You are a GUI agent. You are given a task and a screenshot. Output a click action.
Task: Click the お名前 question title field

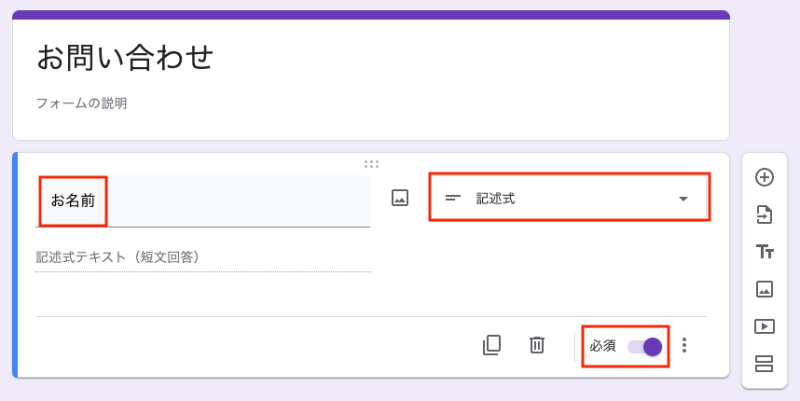[x=202, y=200]
